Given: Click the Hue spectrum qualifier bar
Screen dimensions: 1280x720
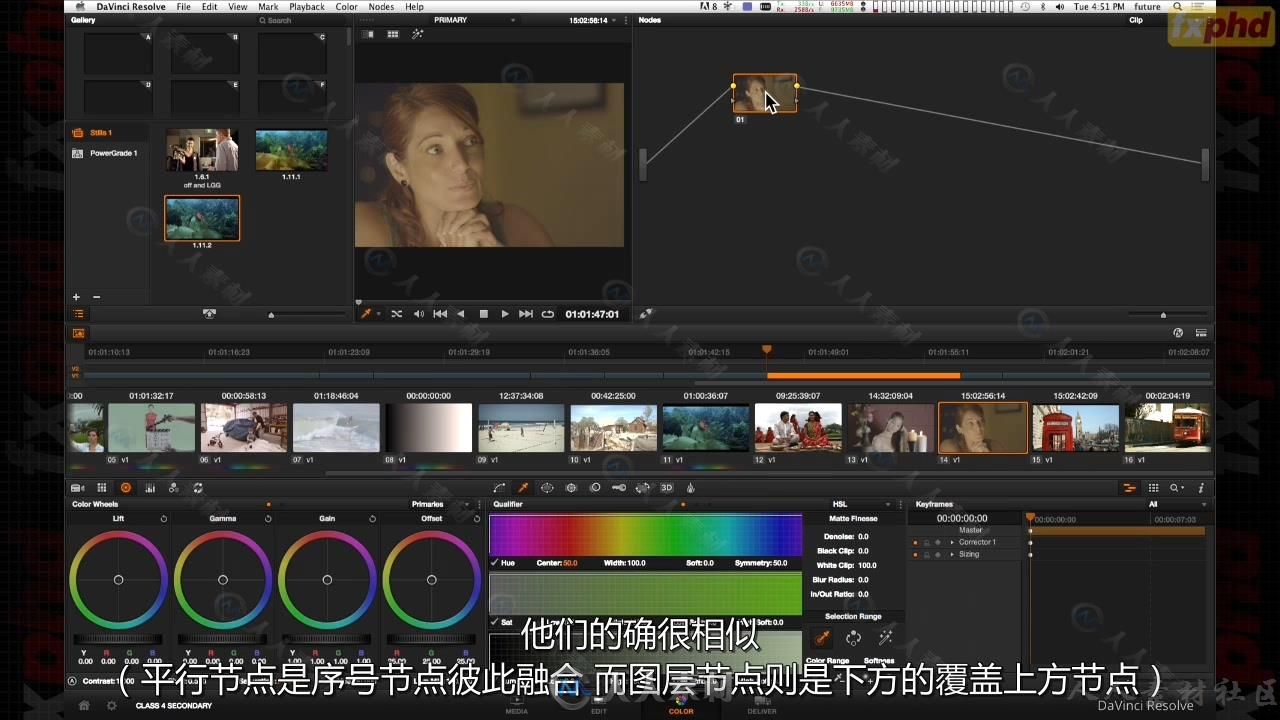Looking at the screenshot, I should click(x=645, y=535).
